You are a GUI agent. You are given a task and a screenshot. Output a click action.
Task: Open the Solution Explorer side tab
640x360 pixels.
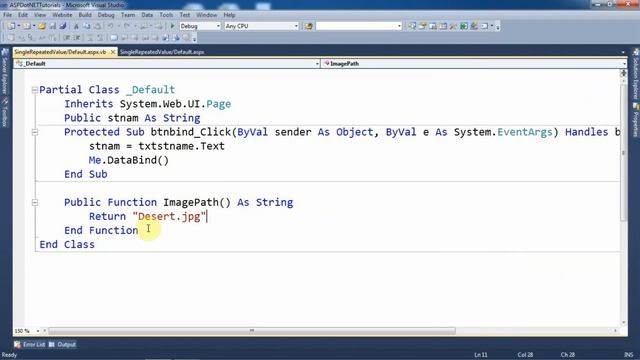pyautogui.click(x=636, y=73)
